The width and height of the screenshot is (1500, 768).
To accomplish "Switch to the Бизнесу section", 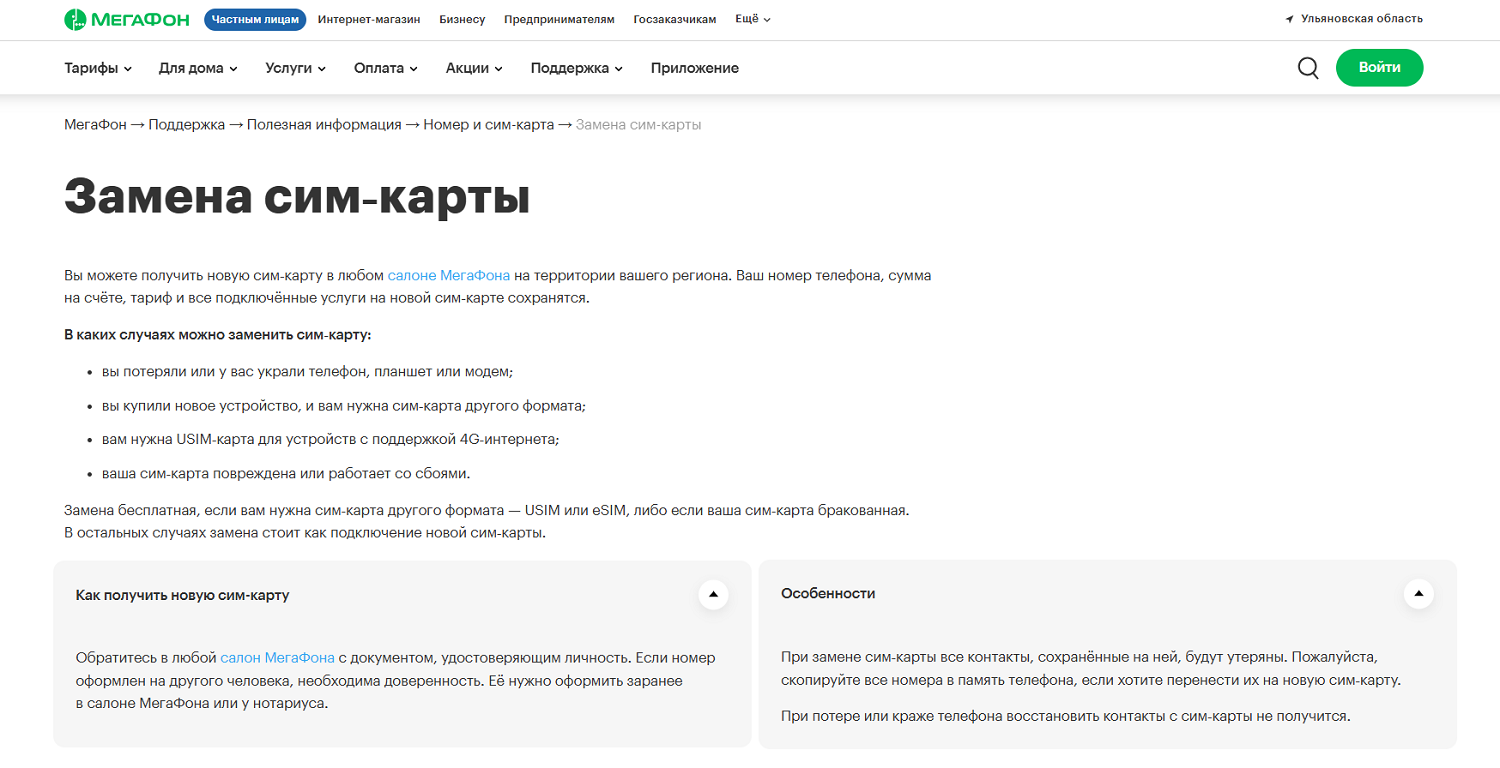I will click(x=462, y=19).
